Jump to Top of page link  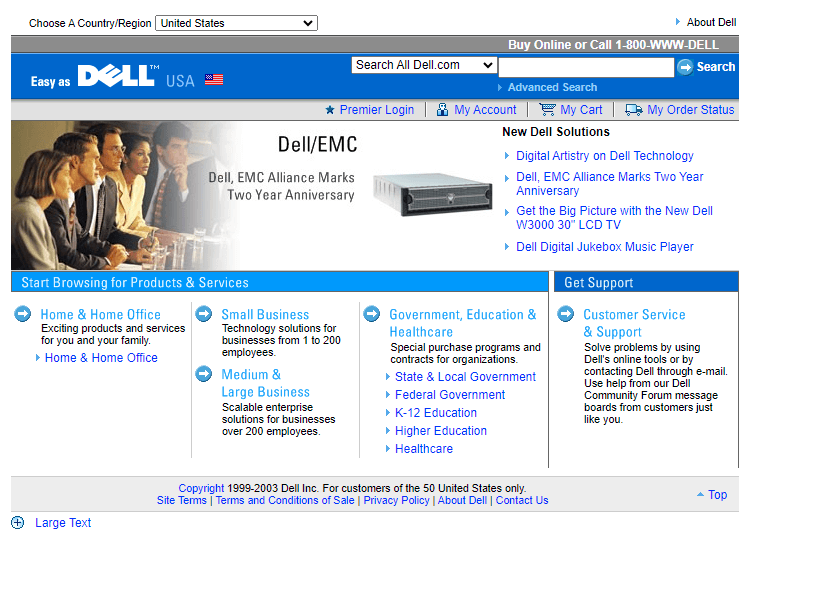[x=717, y=495]
